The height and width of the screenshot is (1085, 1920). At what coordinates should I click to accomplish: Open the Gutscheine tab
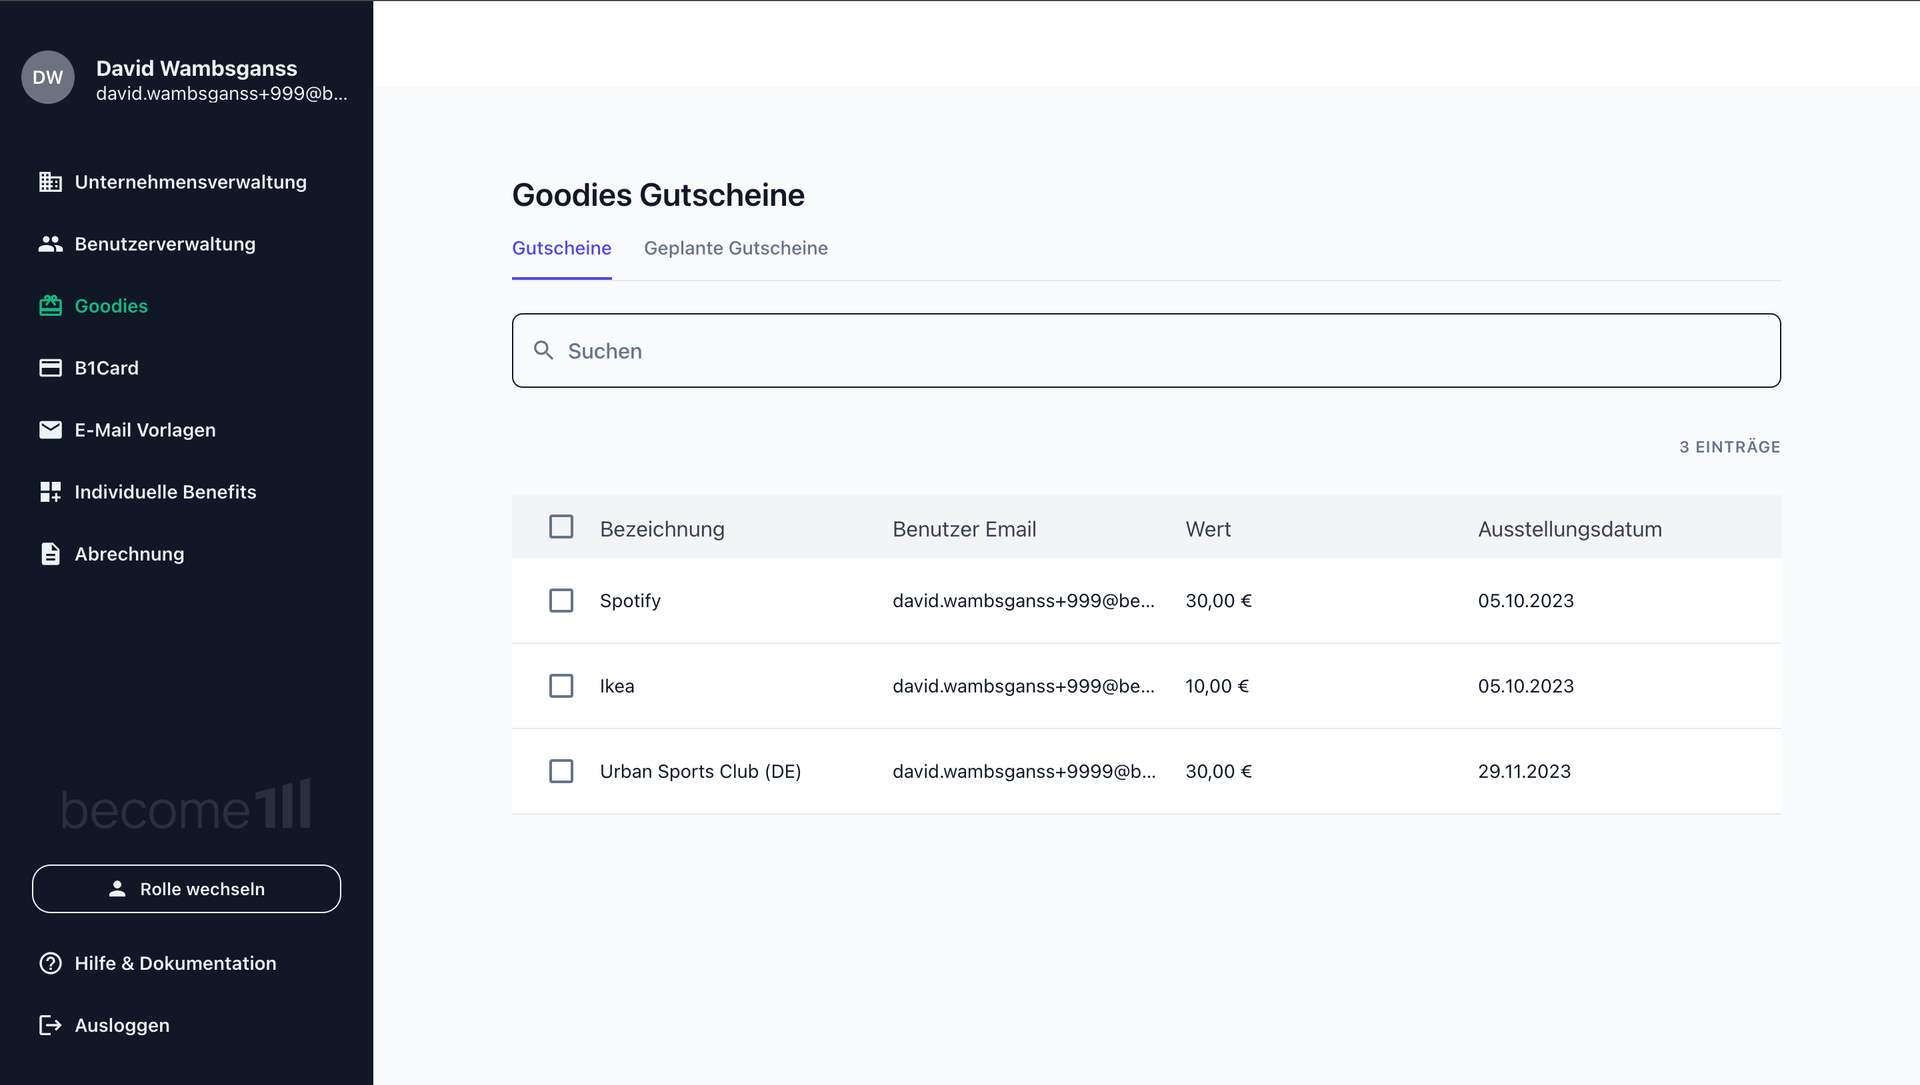click(x=561, y=248)
